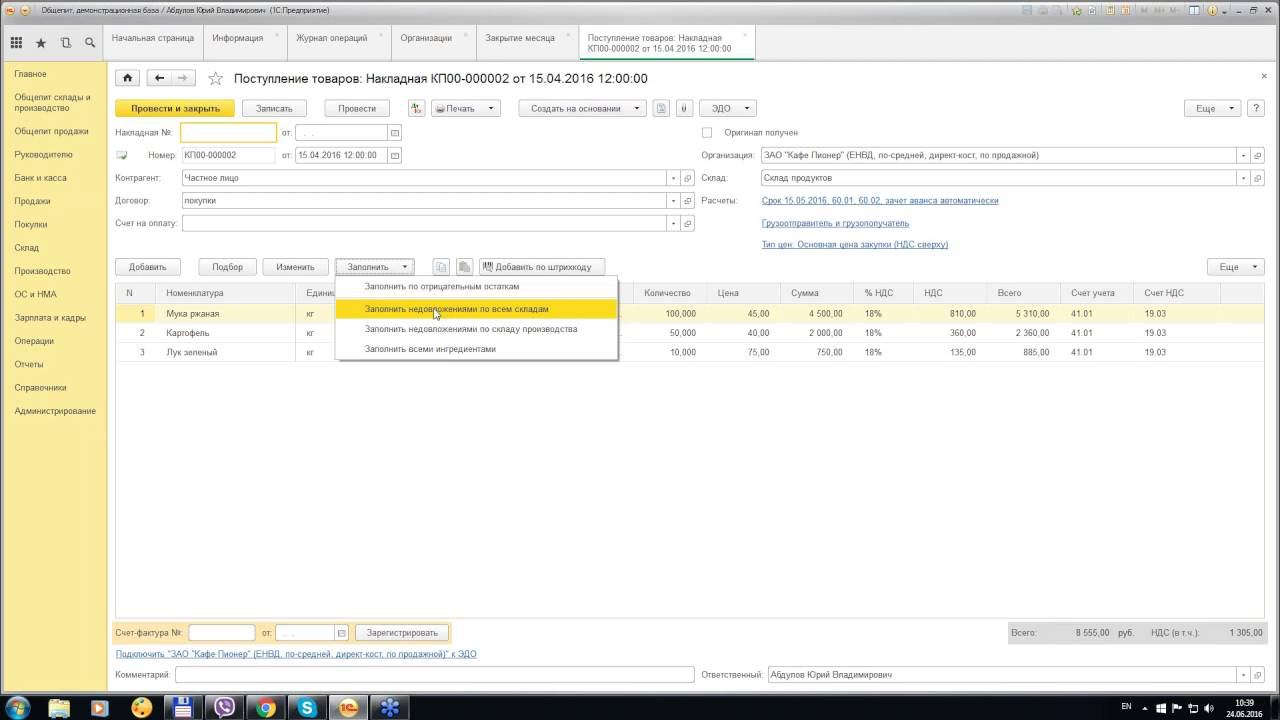Open the top Еще menu
Screen dimensions: 1280x720
[x=1212, y=108]
